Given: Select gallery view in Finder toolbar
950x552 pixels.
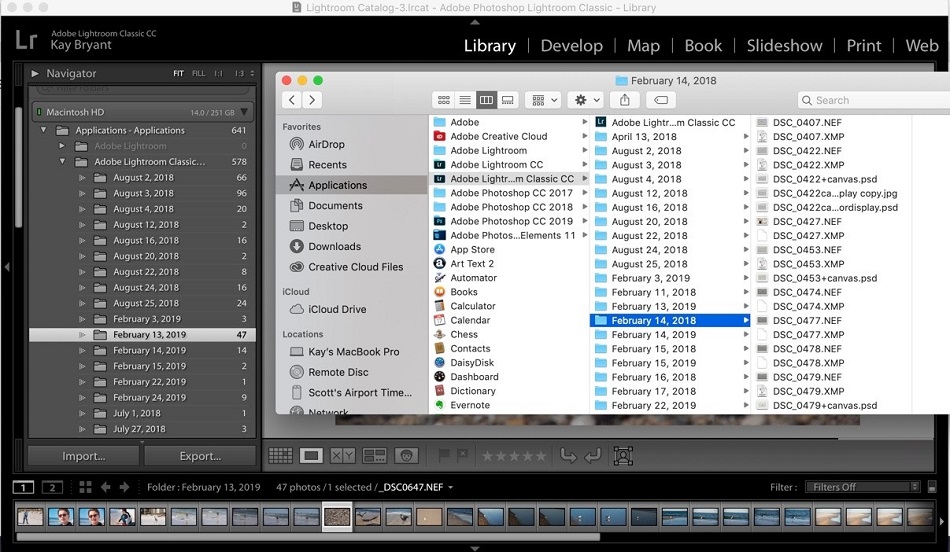Looking at the screenshot, I should click(x=508, y=100).
